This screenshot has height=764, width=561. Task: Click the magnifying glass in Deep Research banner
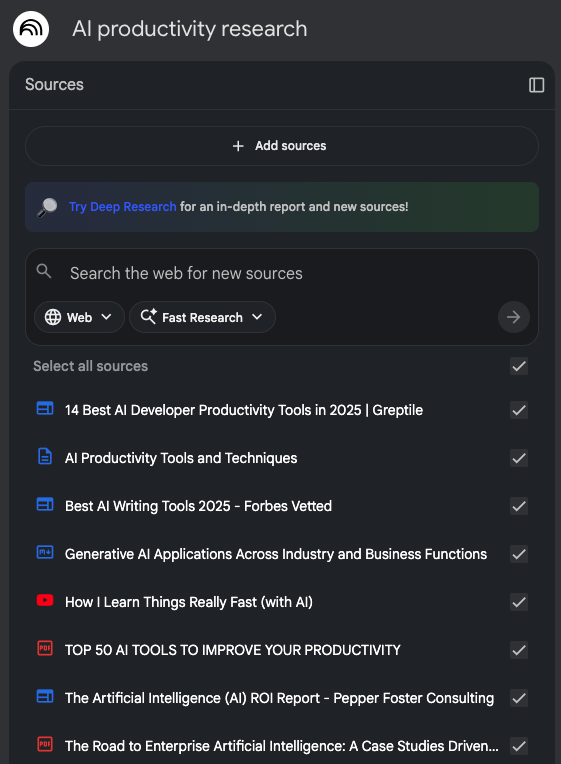(x=47, y=207)
